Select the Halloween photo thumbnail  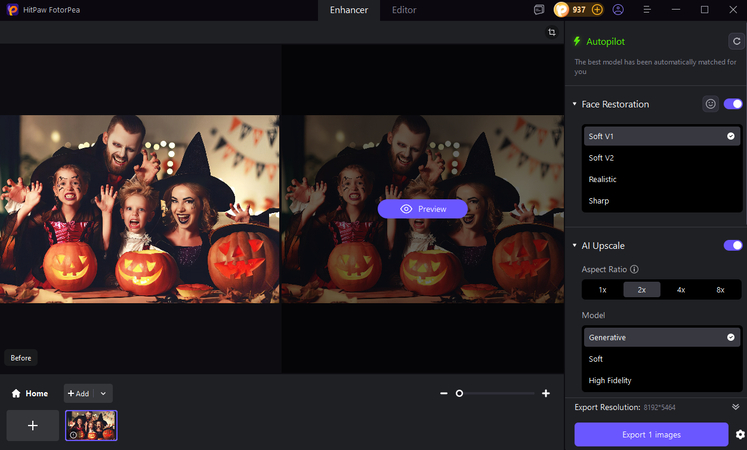pyautogui.click(x=91, y=425)
